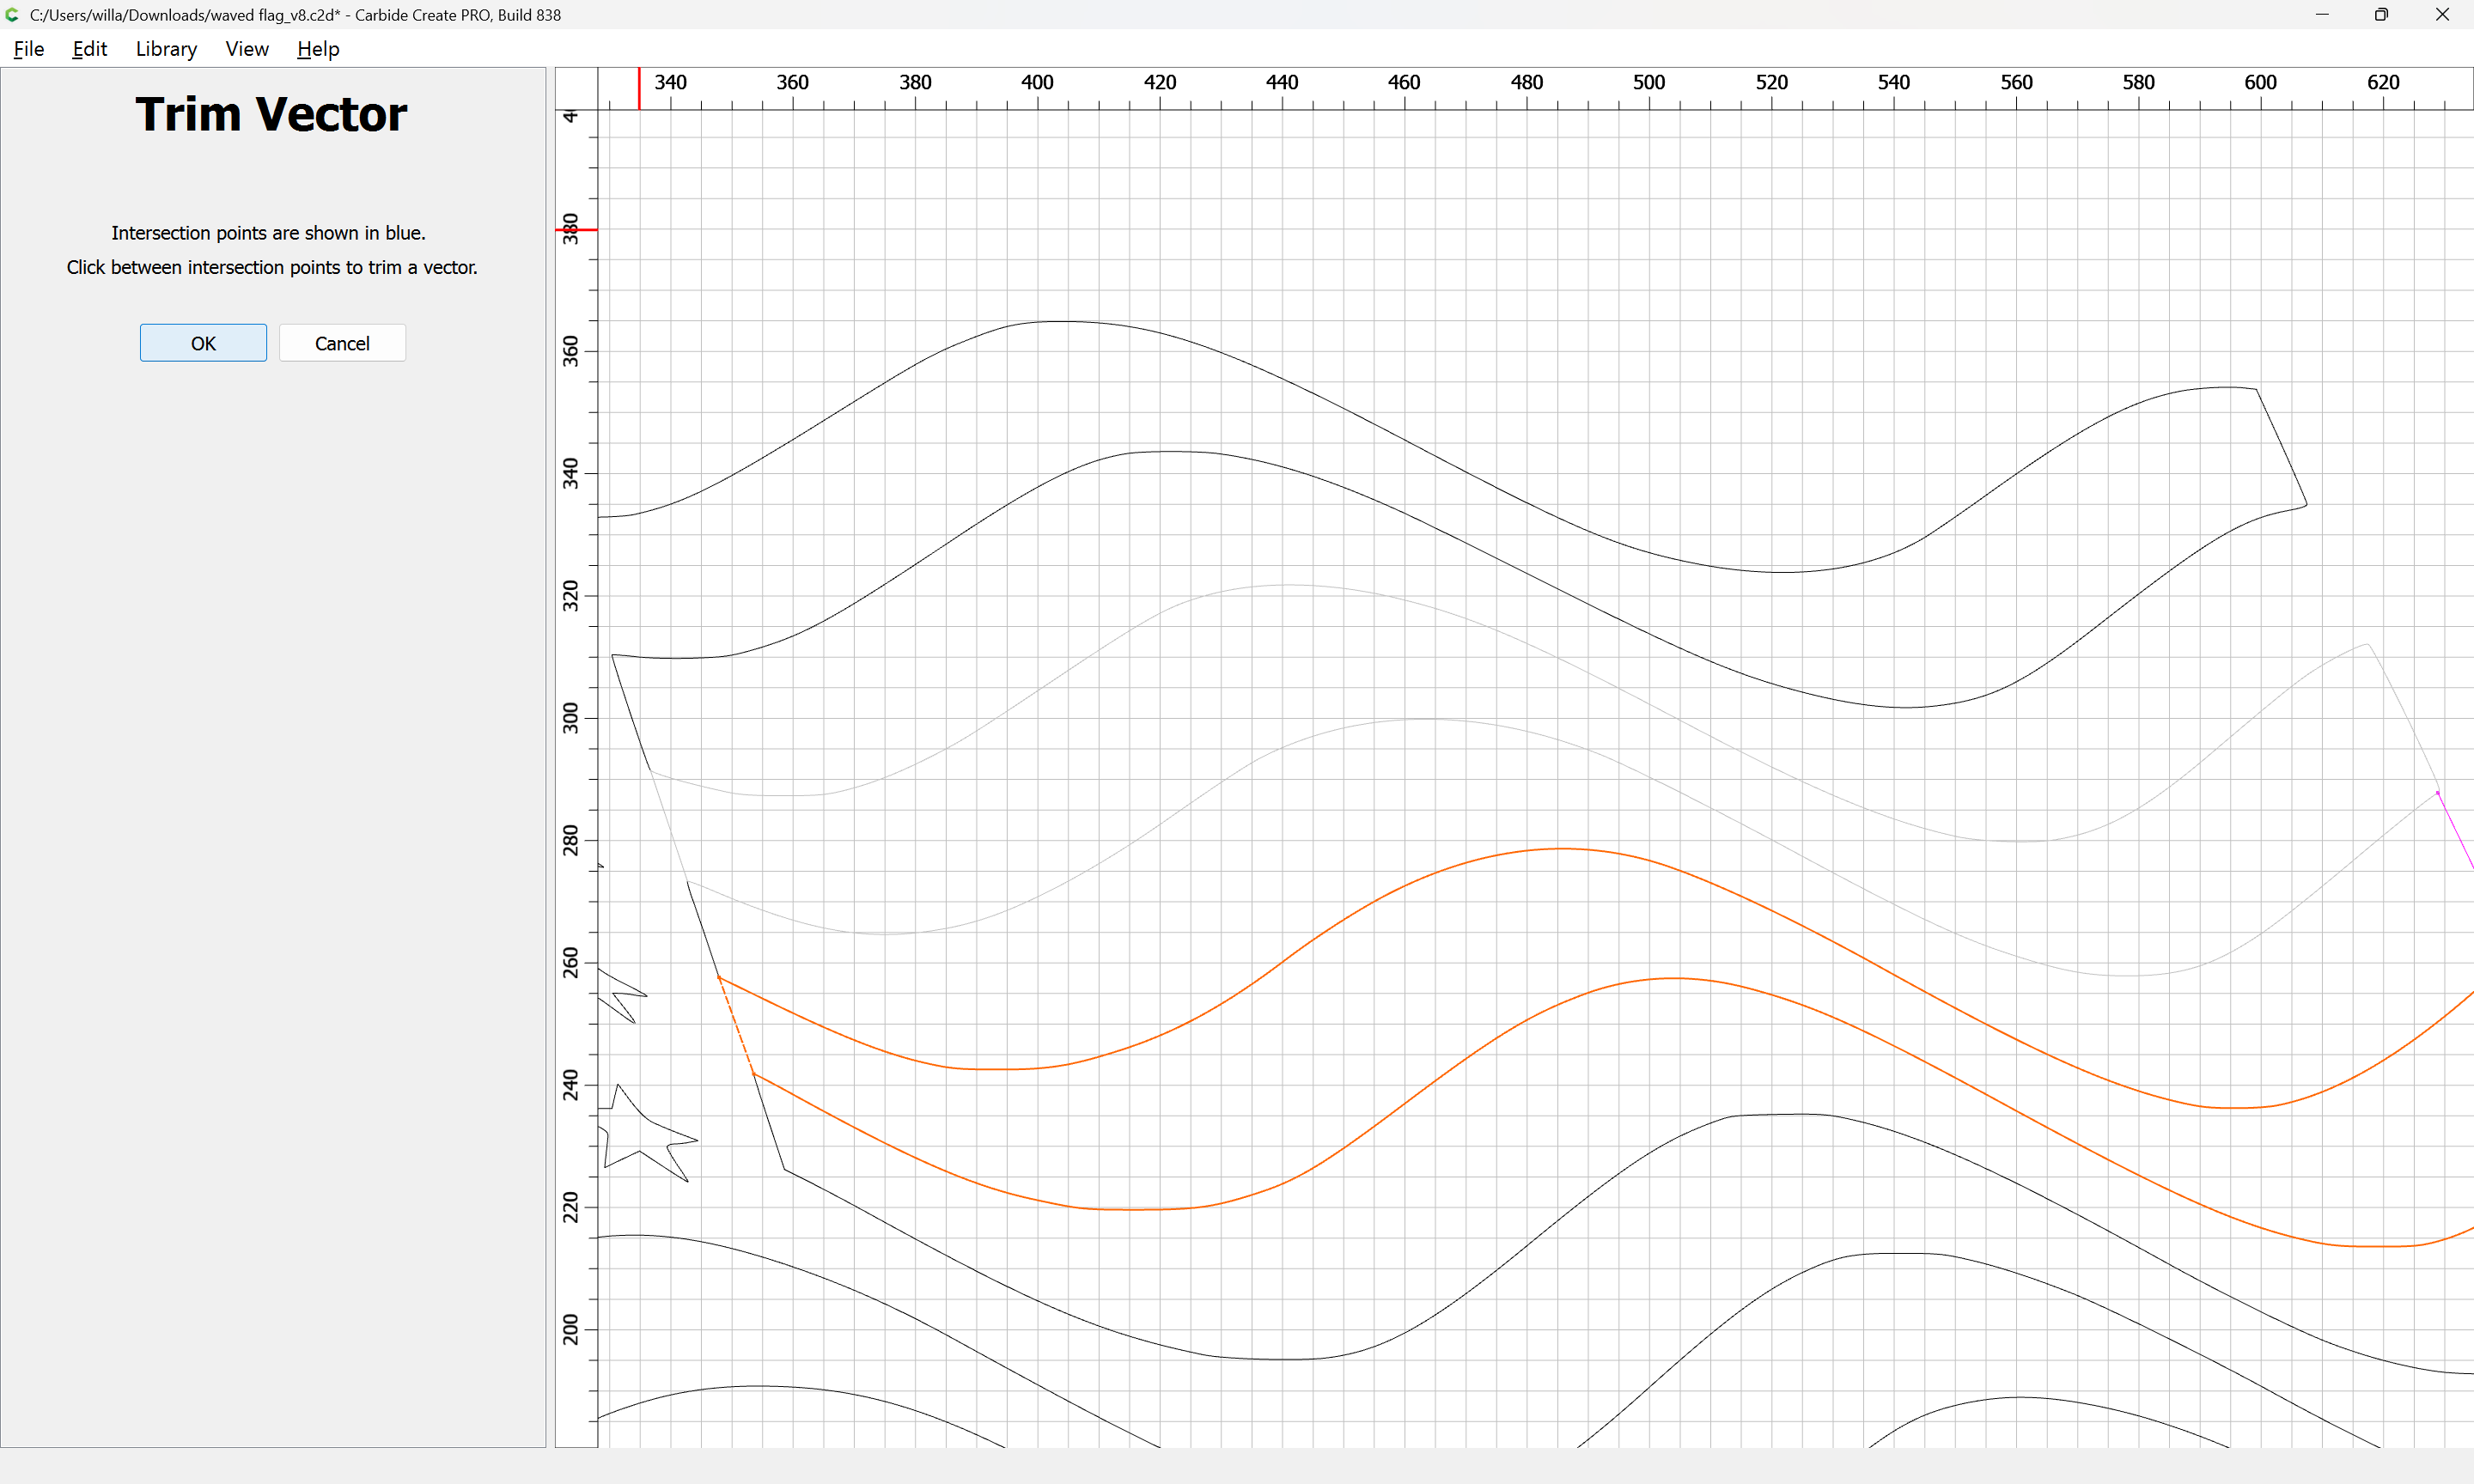Restore down the application window
This screenshot has width=2474, height=1484.
(2381, 15)
